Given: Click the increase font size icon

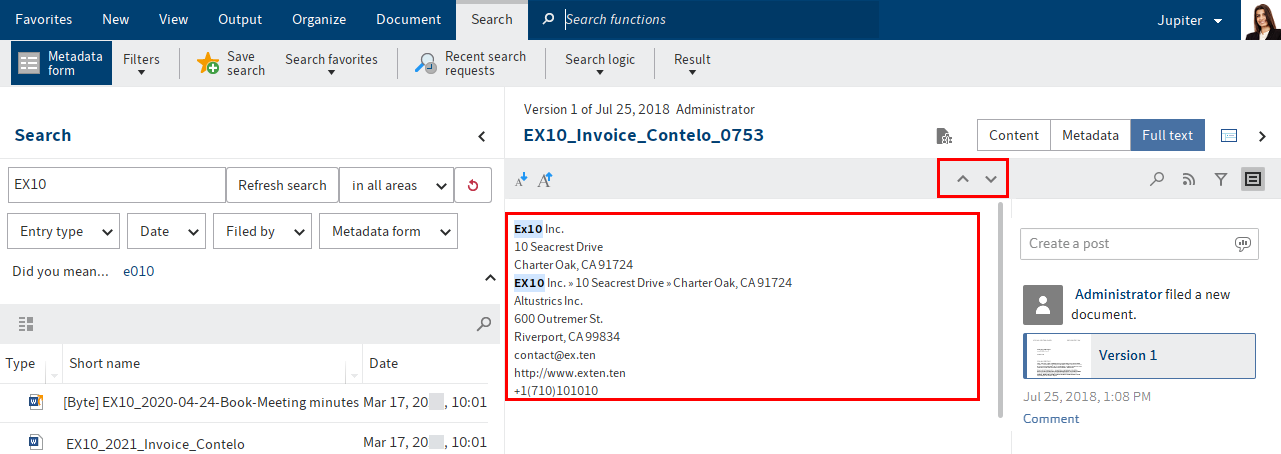Looking at the screenshot, I should [x=545, y=180].
